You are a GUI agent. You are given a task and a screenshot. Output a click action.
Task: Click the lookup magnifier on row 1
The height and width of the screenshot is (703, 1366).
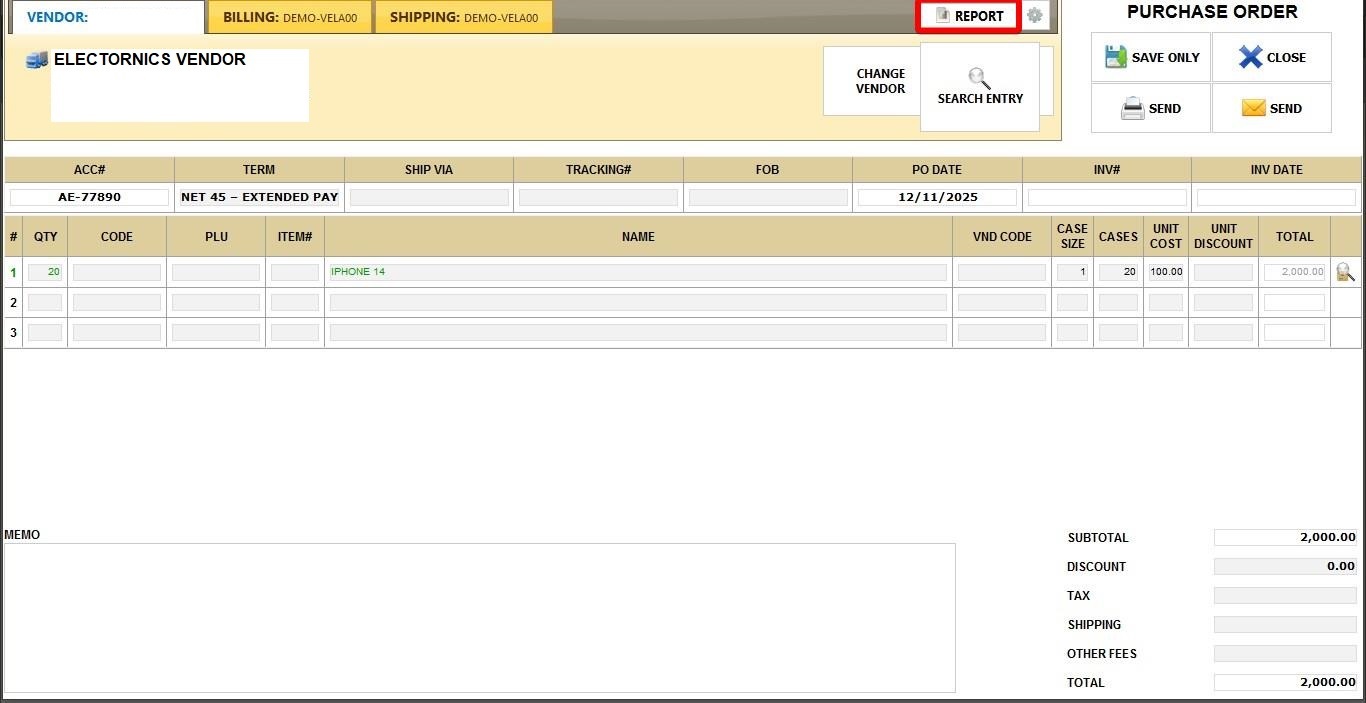(x=1345, y=272)
